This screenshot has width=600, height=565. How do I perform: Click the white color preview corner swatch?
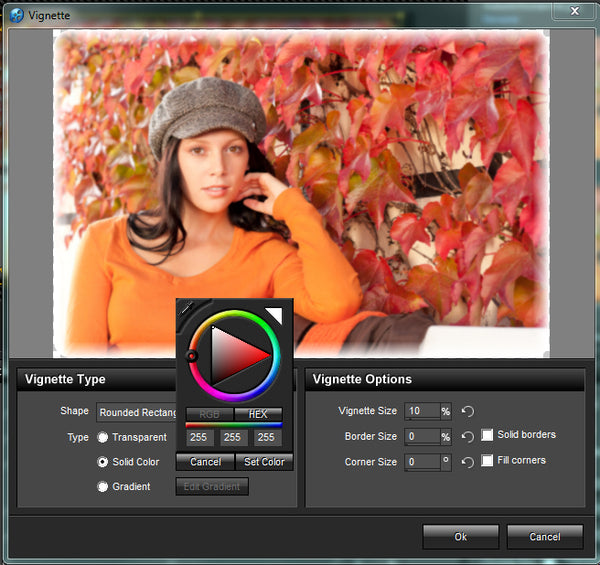tap(273, 316)
